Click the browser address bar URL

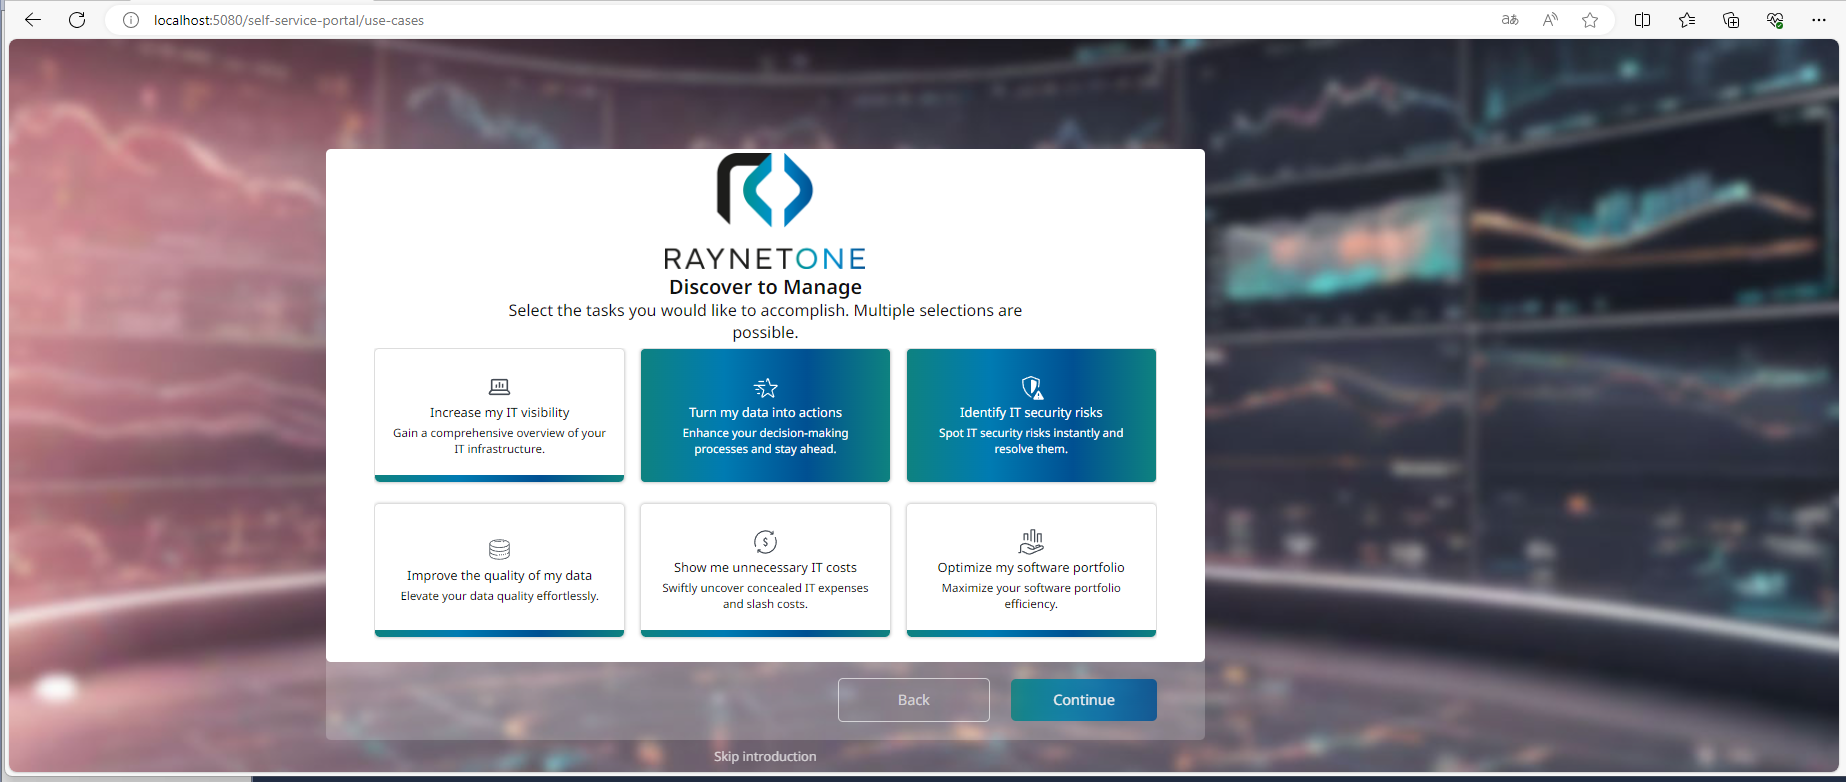point(289,20)
